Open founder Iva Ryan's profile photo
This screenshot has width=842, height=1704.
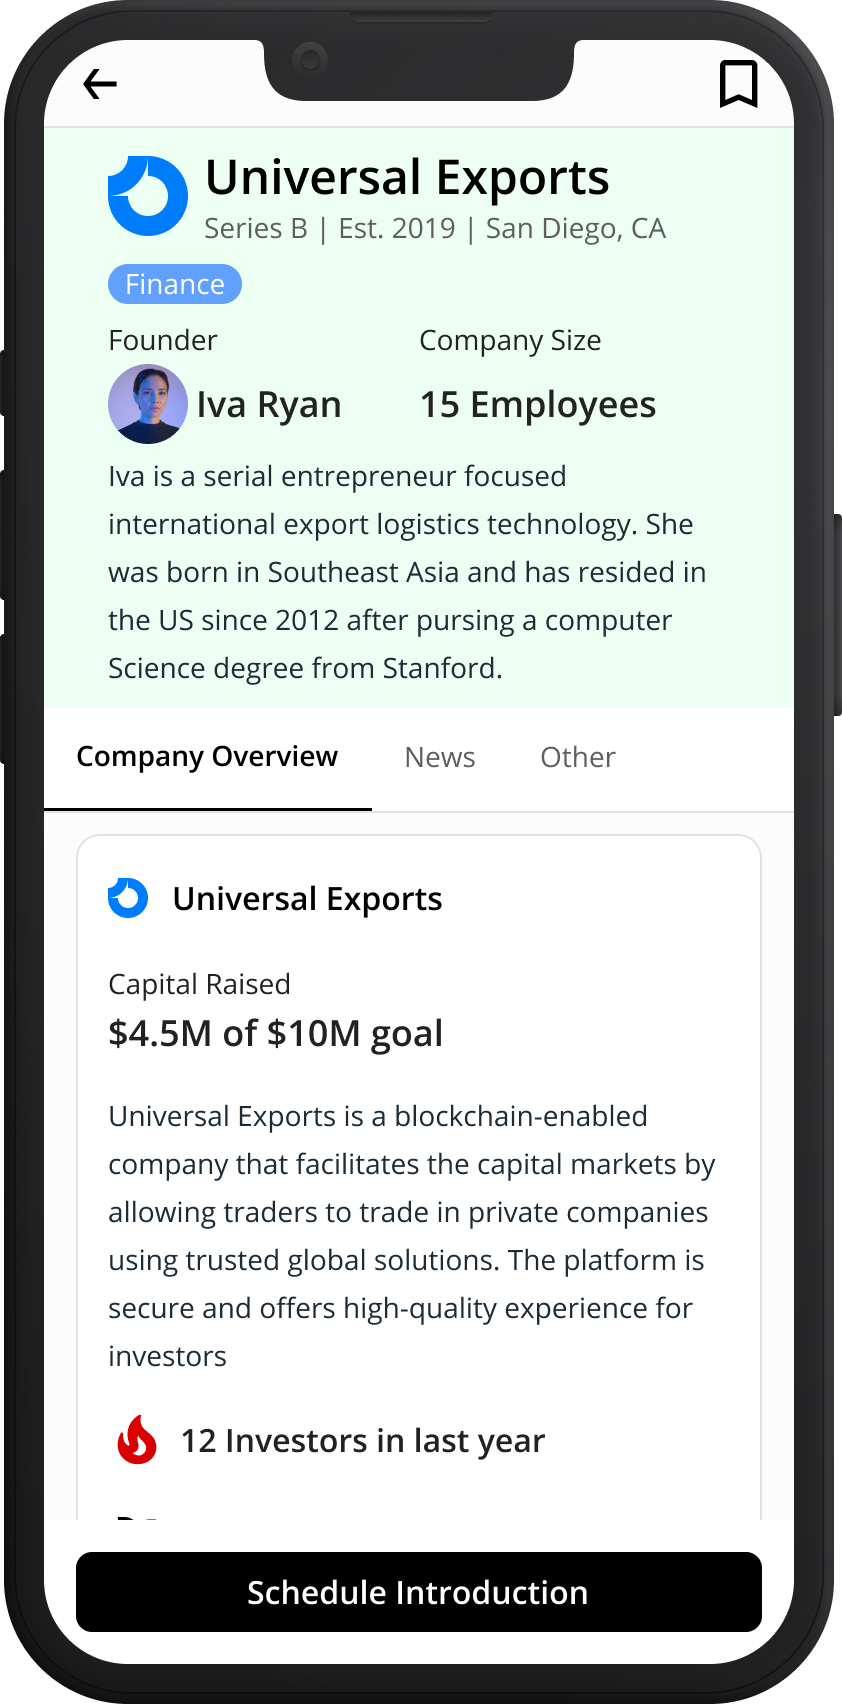pos(148,404)
